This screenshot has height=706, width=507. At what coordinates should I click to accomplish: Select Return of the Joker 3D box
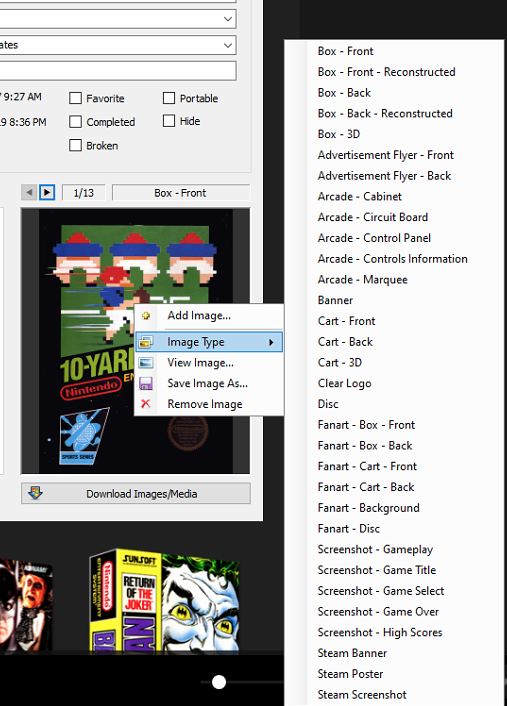tap(164, 600)
